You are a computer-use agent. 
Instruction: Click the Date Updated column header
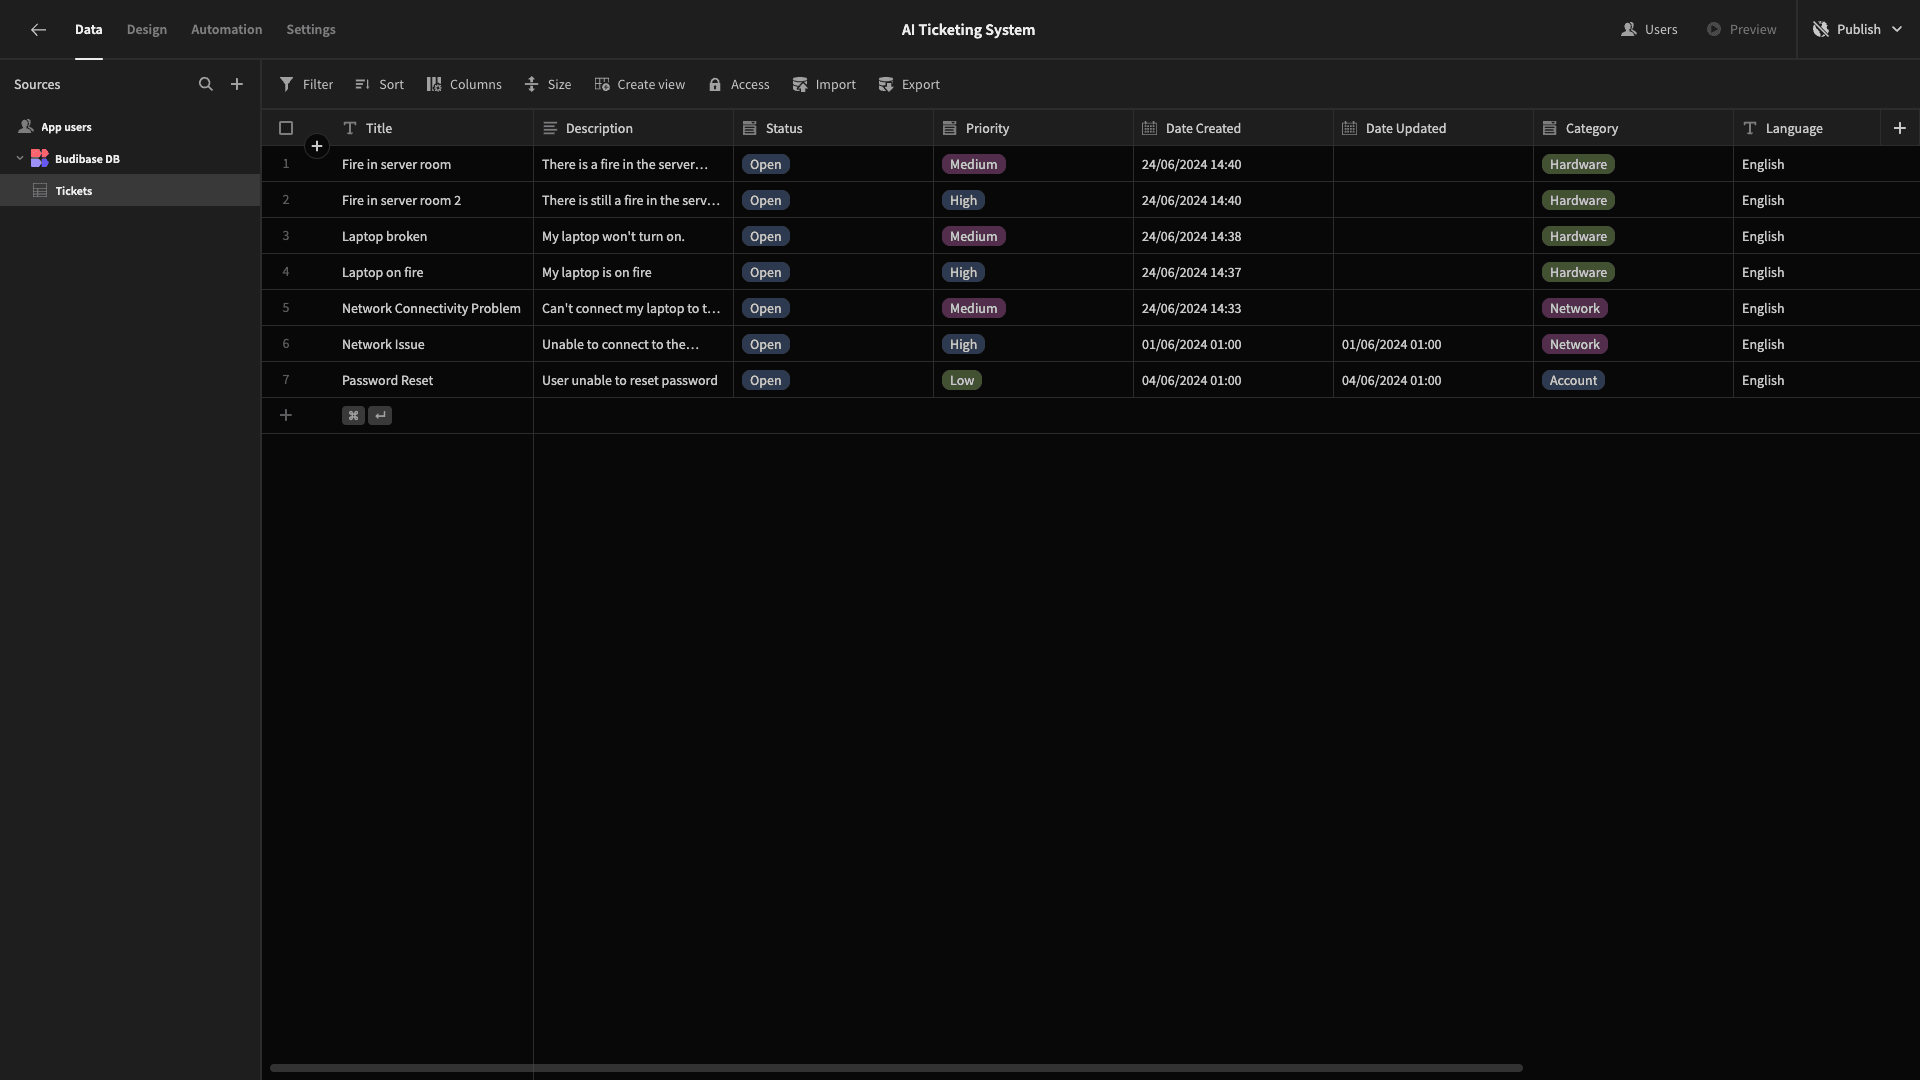pyautogui.click(x=1433, y=128)
